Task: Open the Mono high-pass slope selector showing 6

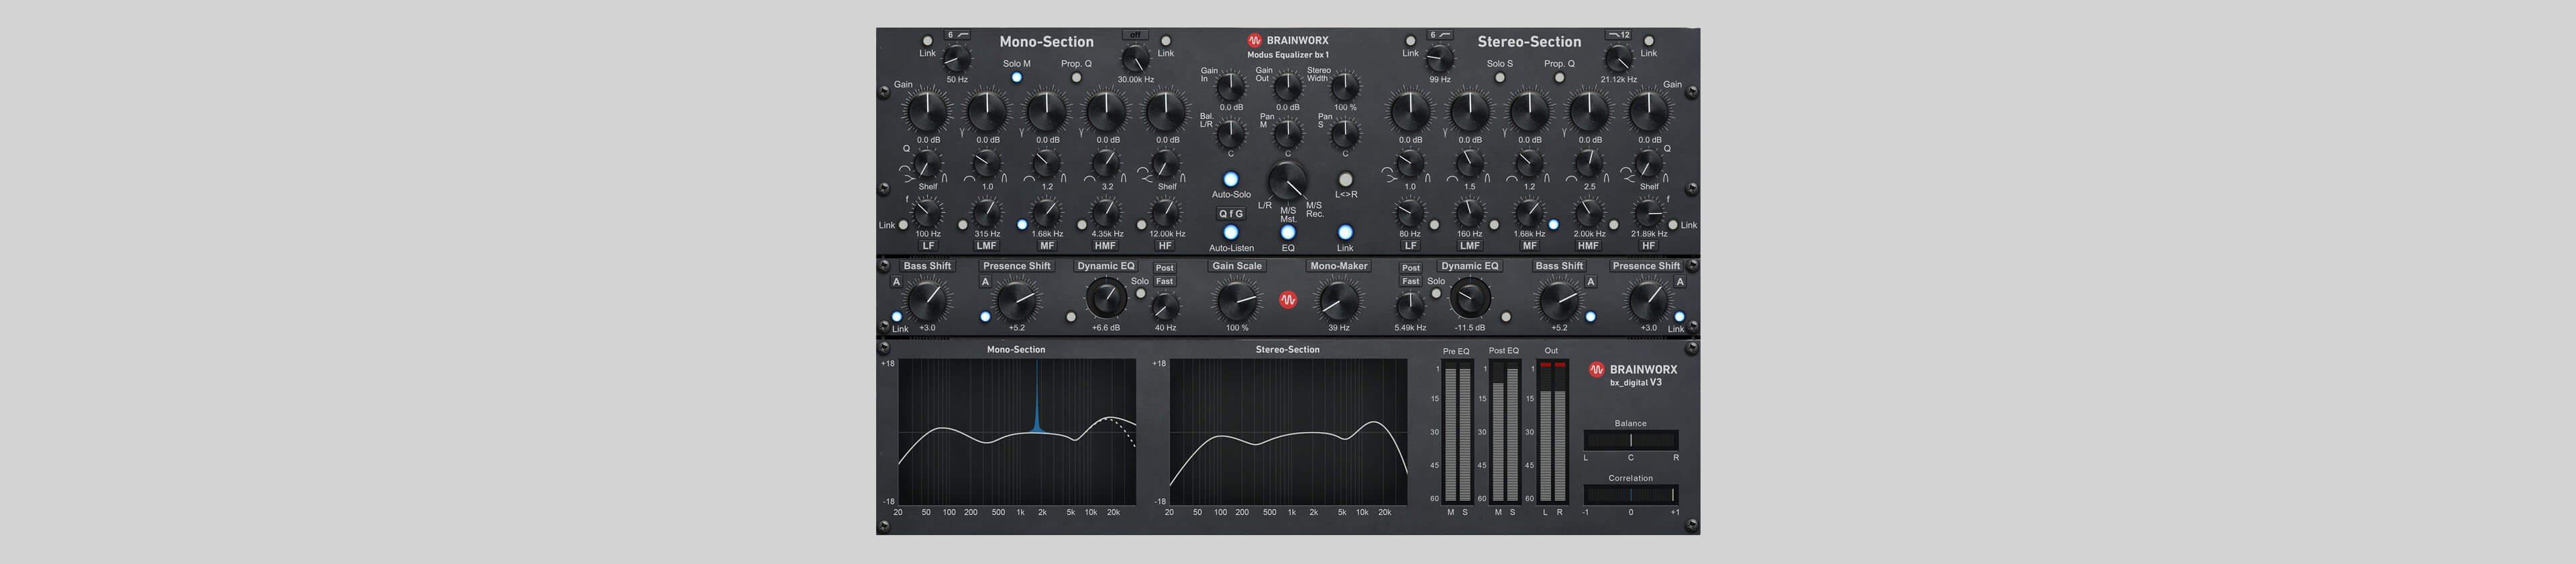Action: [x=958, y=35]
